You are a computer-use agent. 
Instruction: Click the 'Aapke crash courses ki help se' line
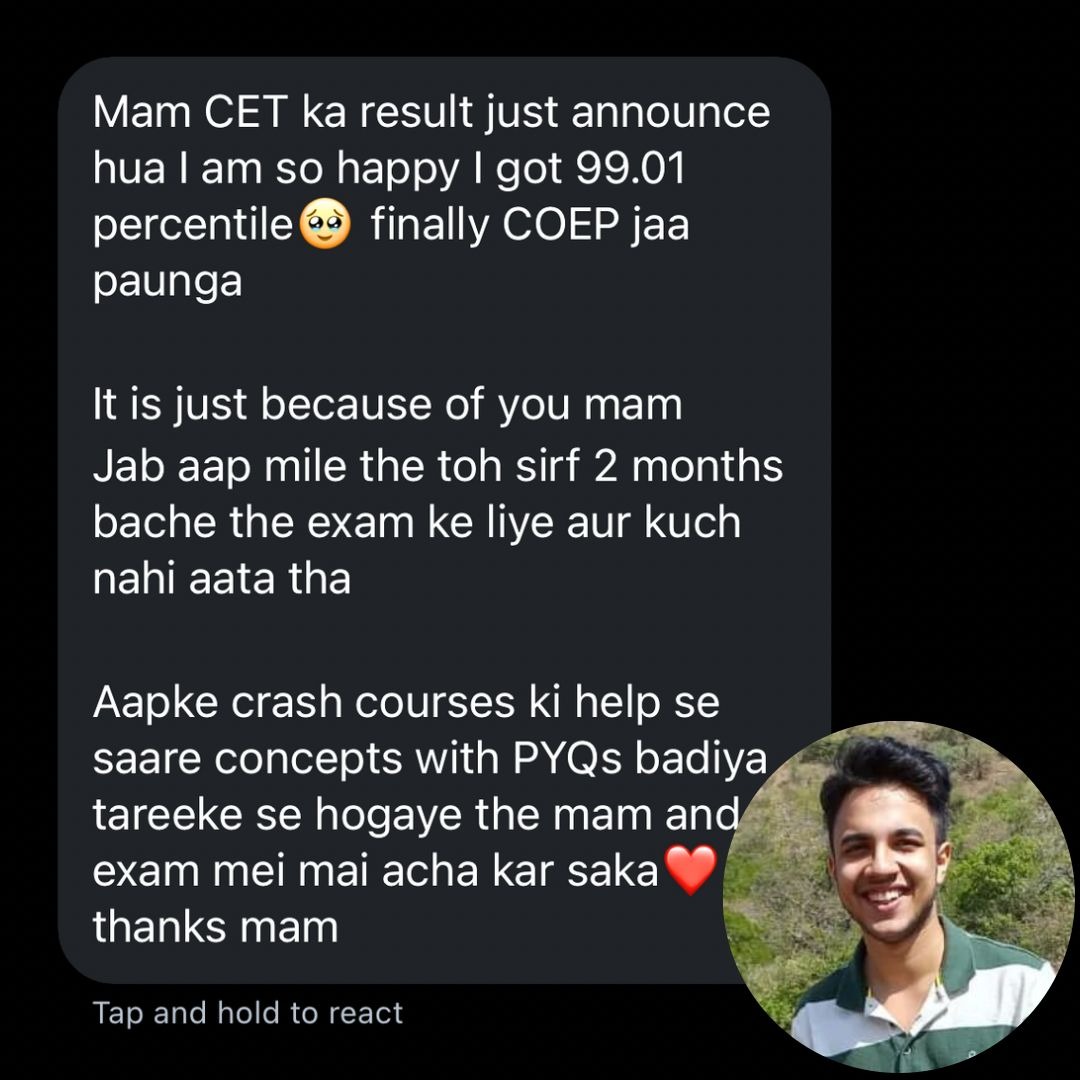(406, 703)
